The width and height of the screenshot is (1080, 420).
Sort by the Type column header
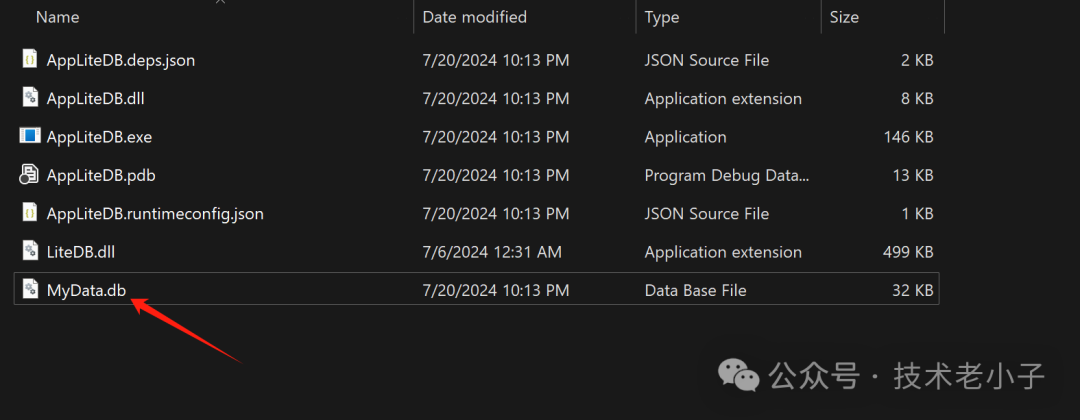(x=662, y=17)
